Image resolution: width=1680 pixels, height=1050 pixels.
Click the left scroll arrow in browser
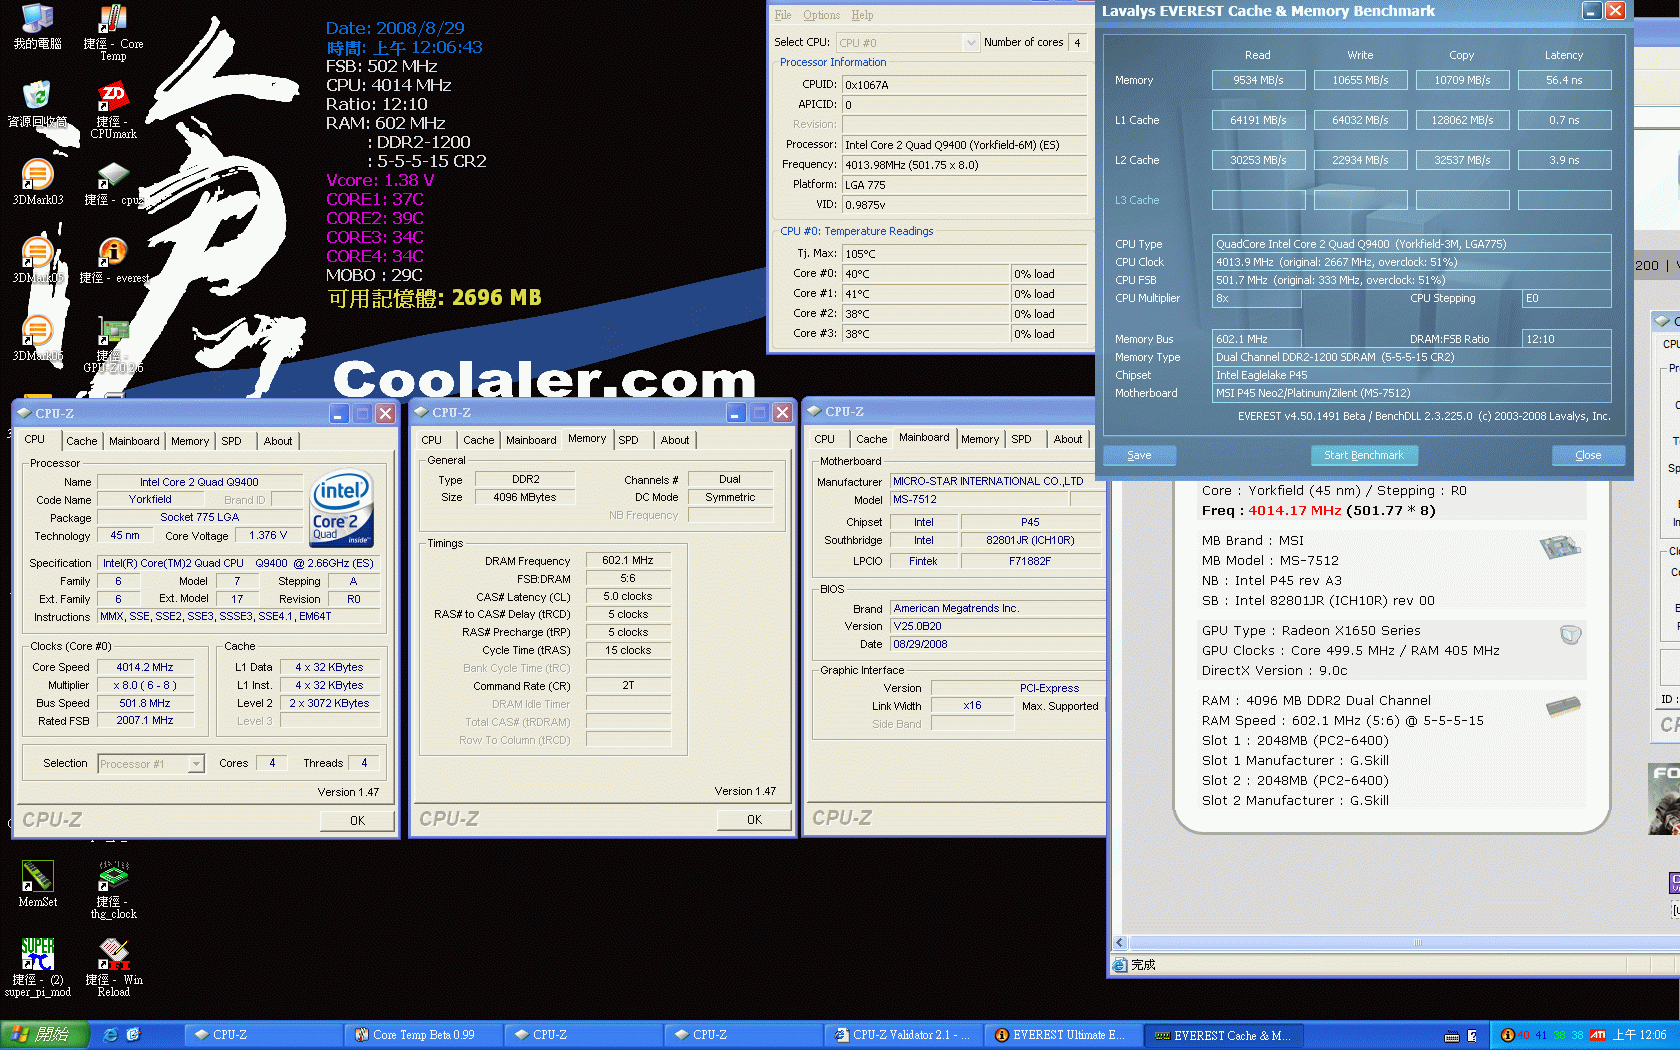pyautogui.click(x=1120, y=942)
